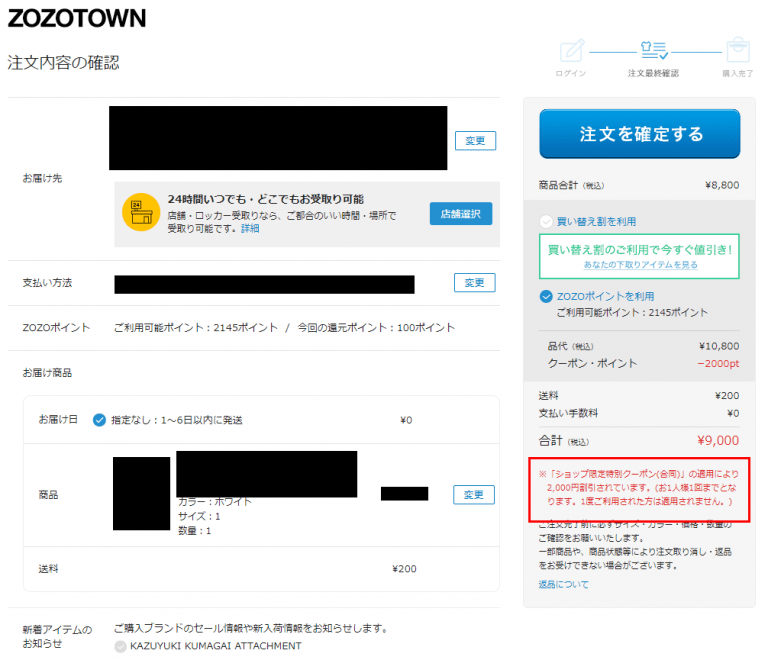Click the 支払い手数料 ¥0 value

733,413
